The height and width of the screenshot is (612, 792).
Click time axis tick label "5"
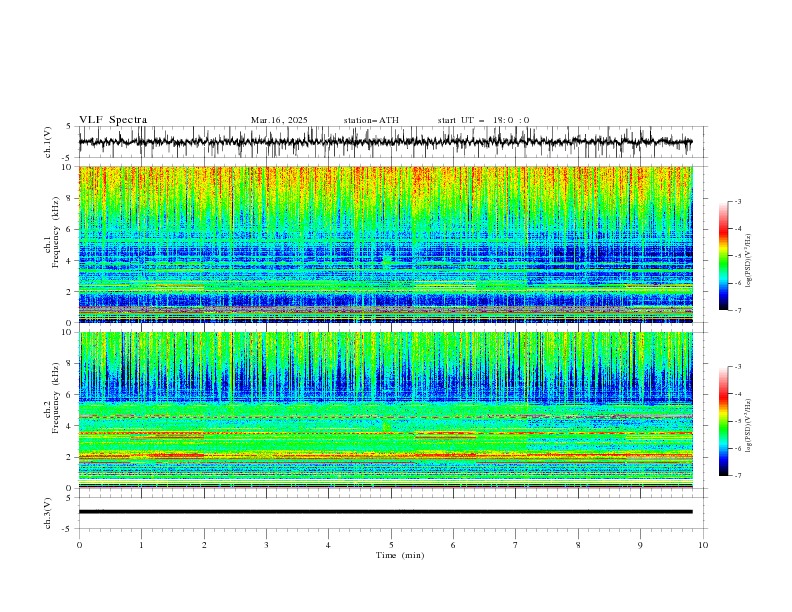(x=391, y=545)
